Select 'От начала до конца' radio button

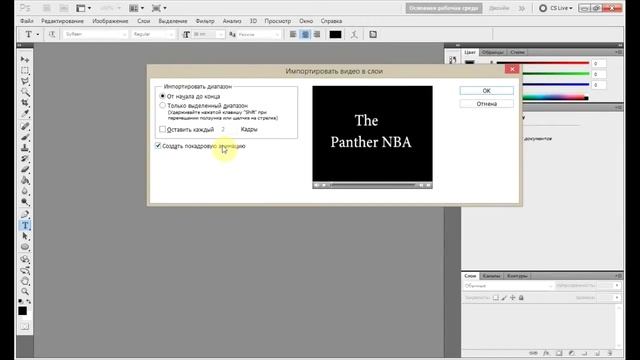162,96
